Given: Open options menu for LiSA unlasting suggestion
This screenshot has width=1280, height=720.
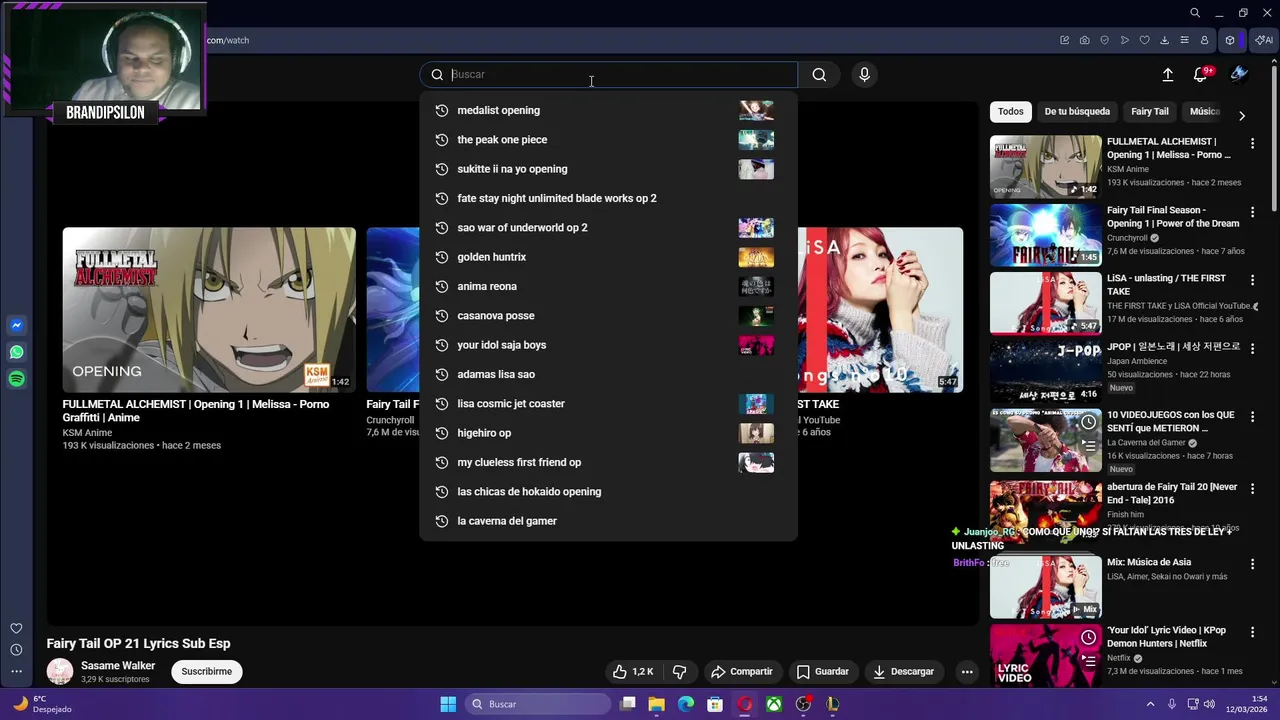Looking at the screenshot, I should 1252,280.
